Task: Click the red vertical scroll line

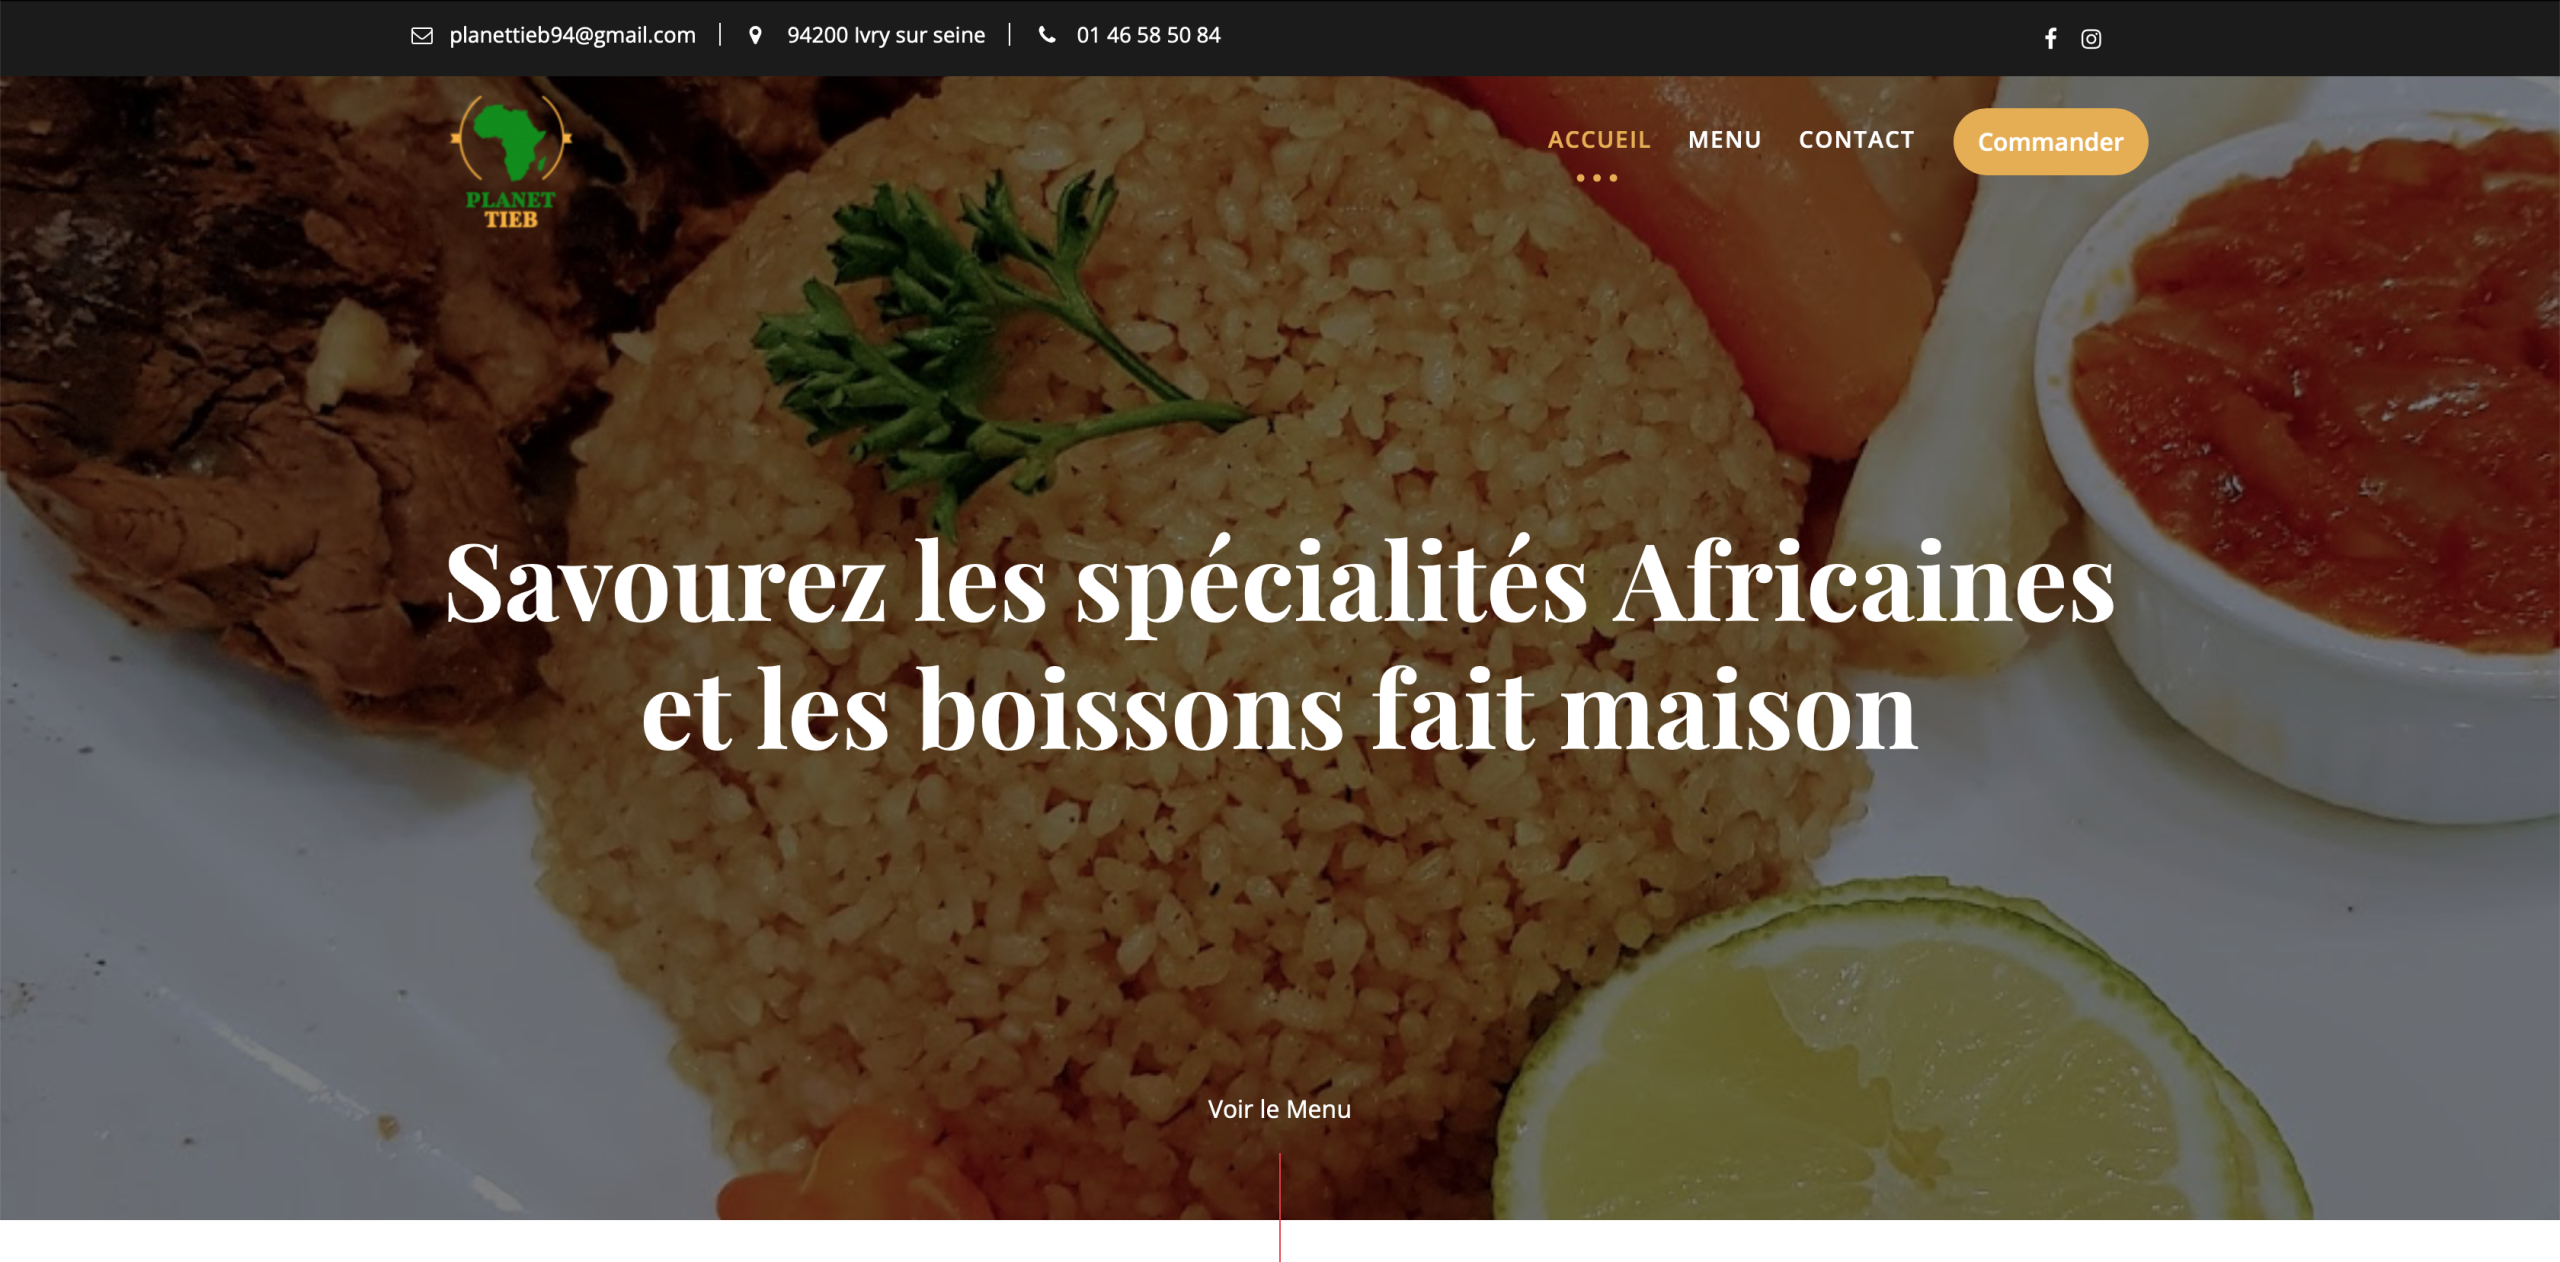Action: pos(1279,1207)
